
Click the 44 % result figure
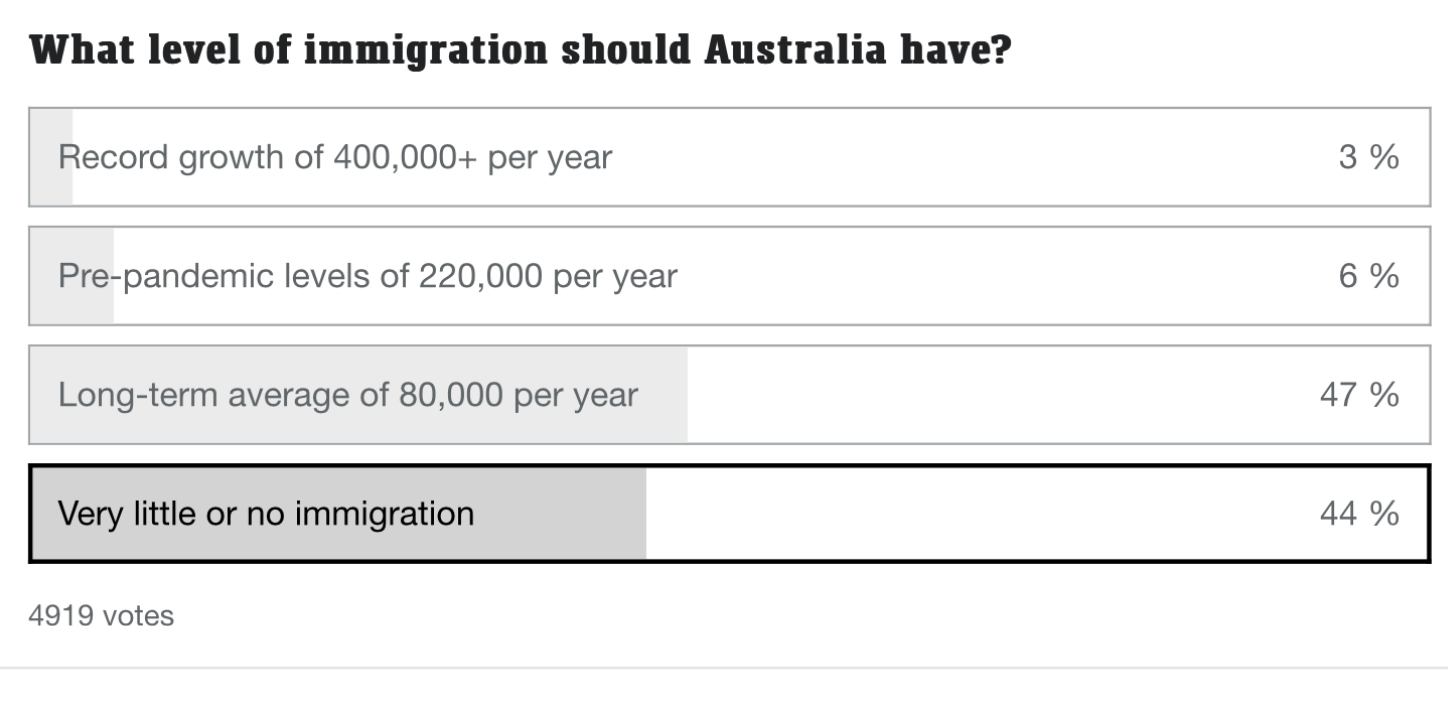[x=1359, y=514]
